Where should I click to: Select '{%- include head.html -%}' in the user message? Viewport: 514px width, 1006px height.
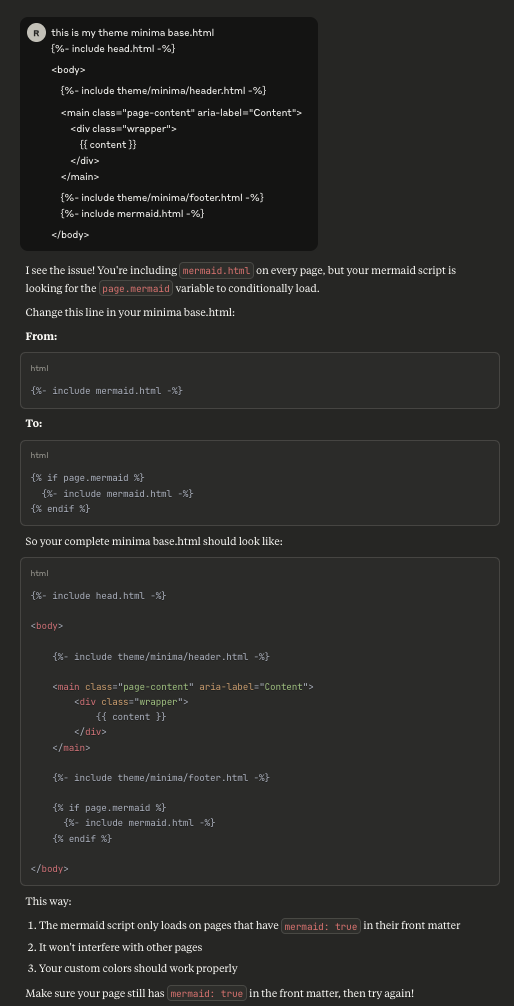pyautogui.click(x=113, y=49)
